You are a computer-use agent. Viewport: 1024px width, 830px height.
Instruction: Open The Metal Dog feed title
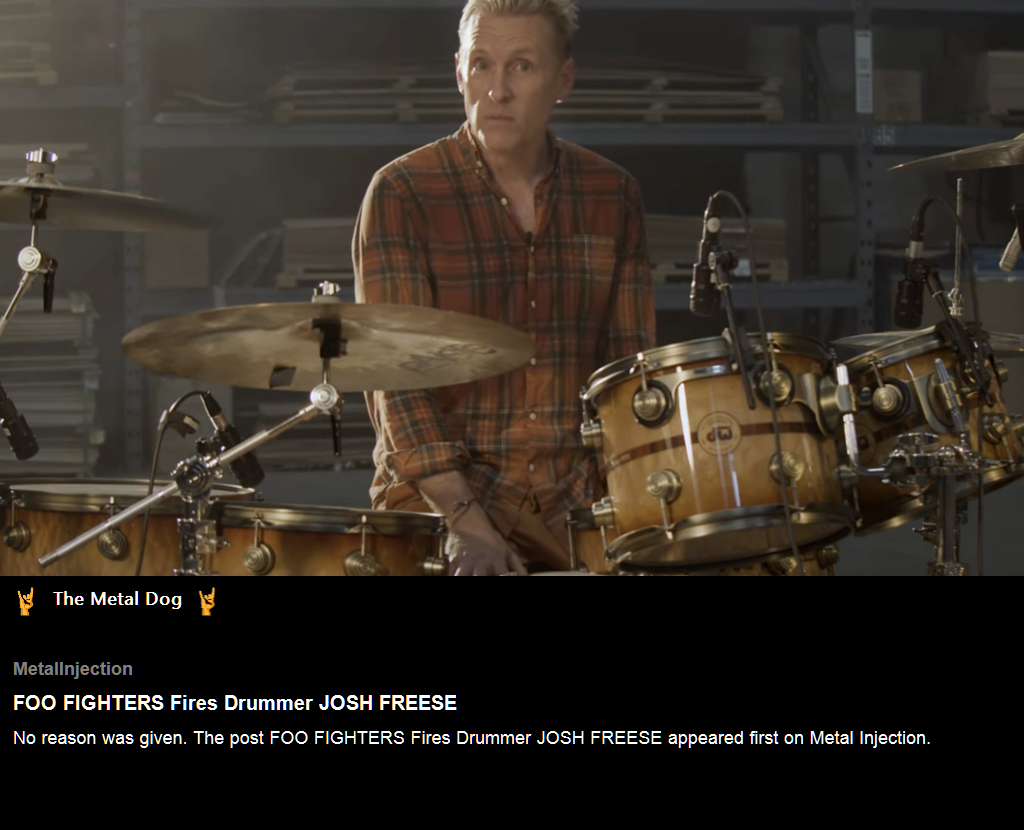tap(118, 599)
